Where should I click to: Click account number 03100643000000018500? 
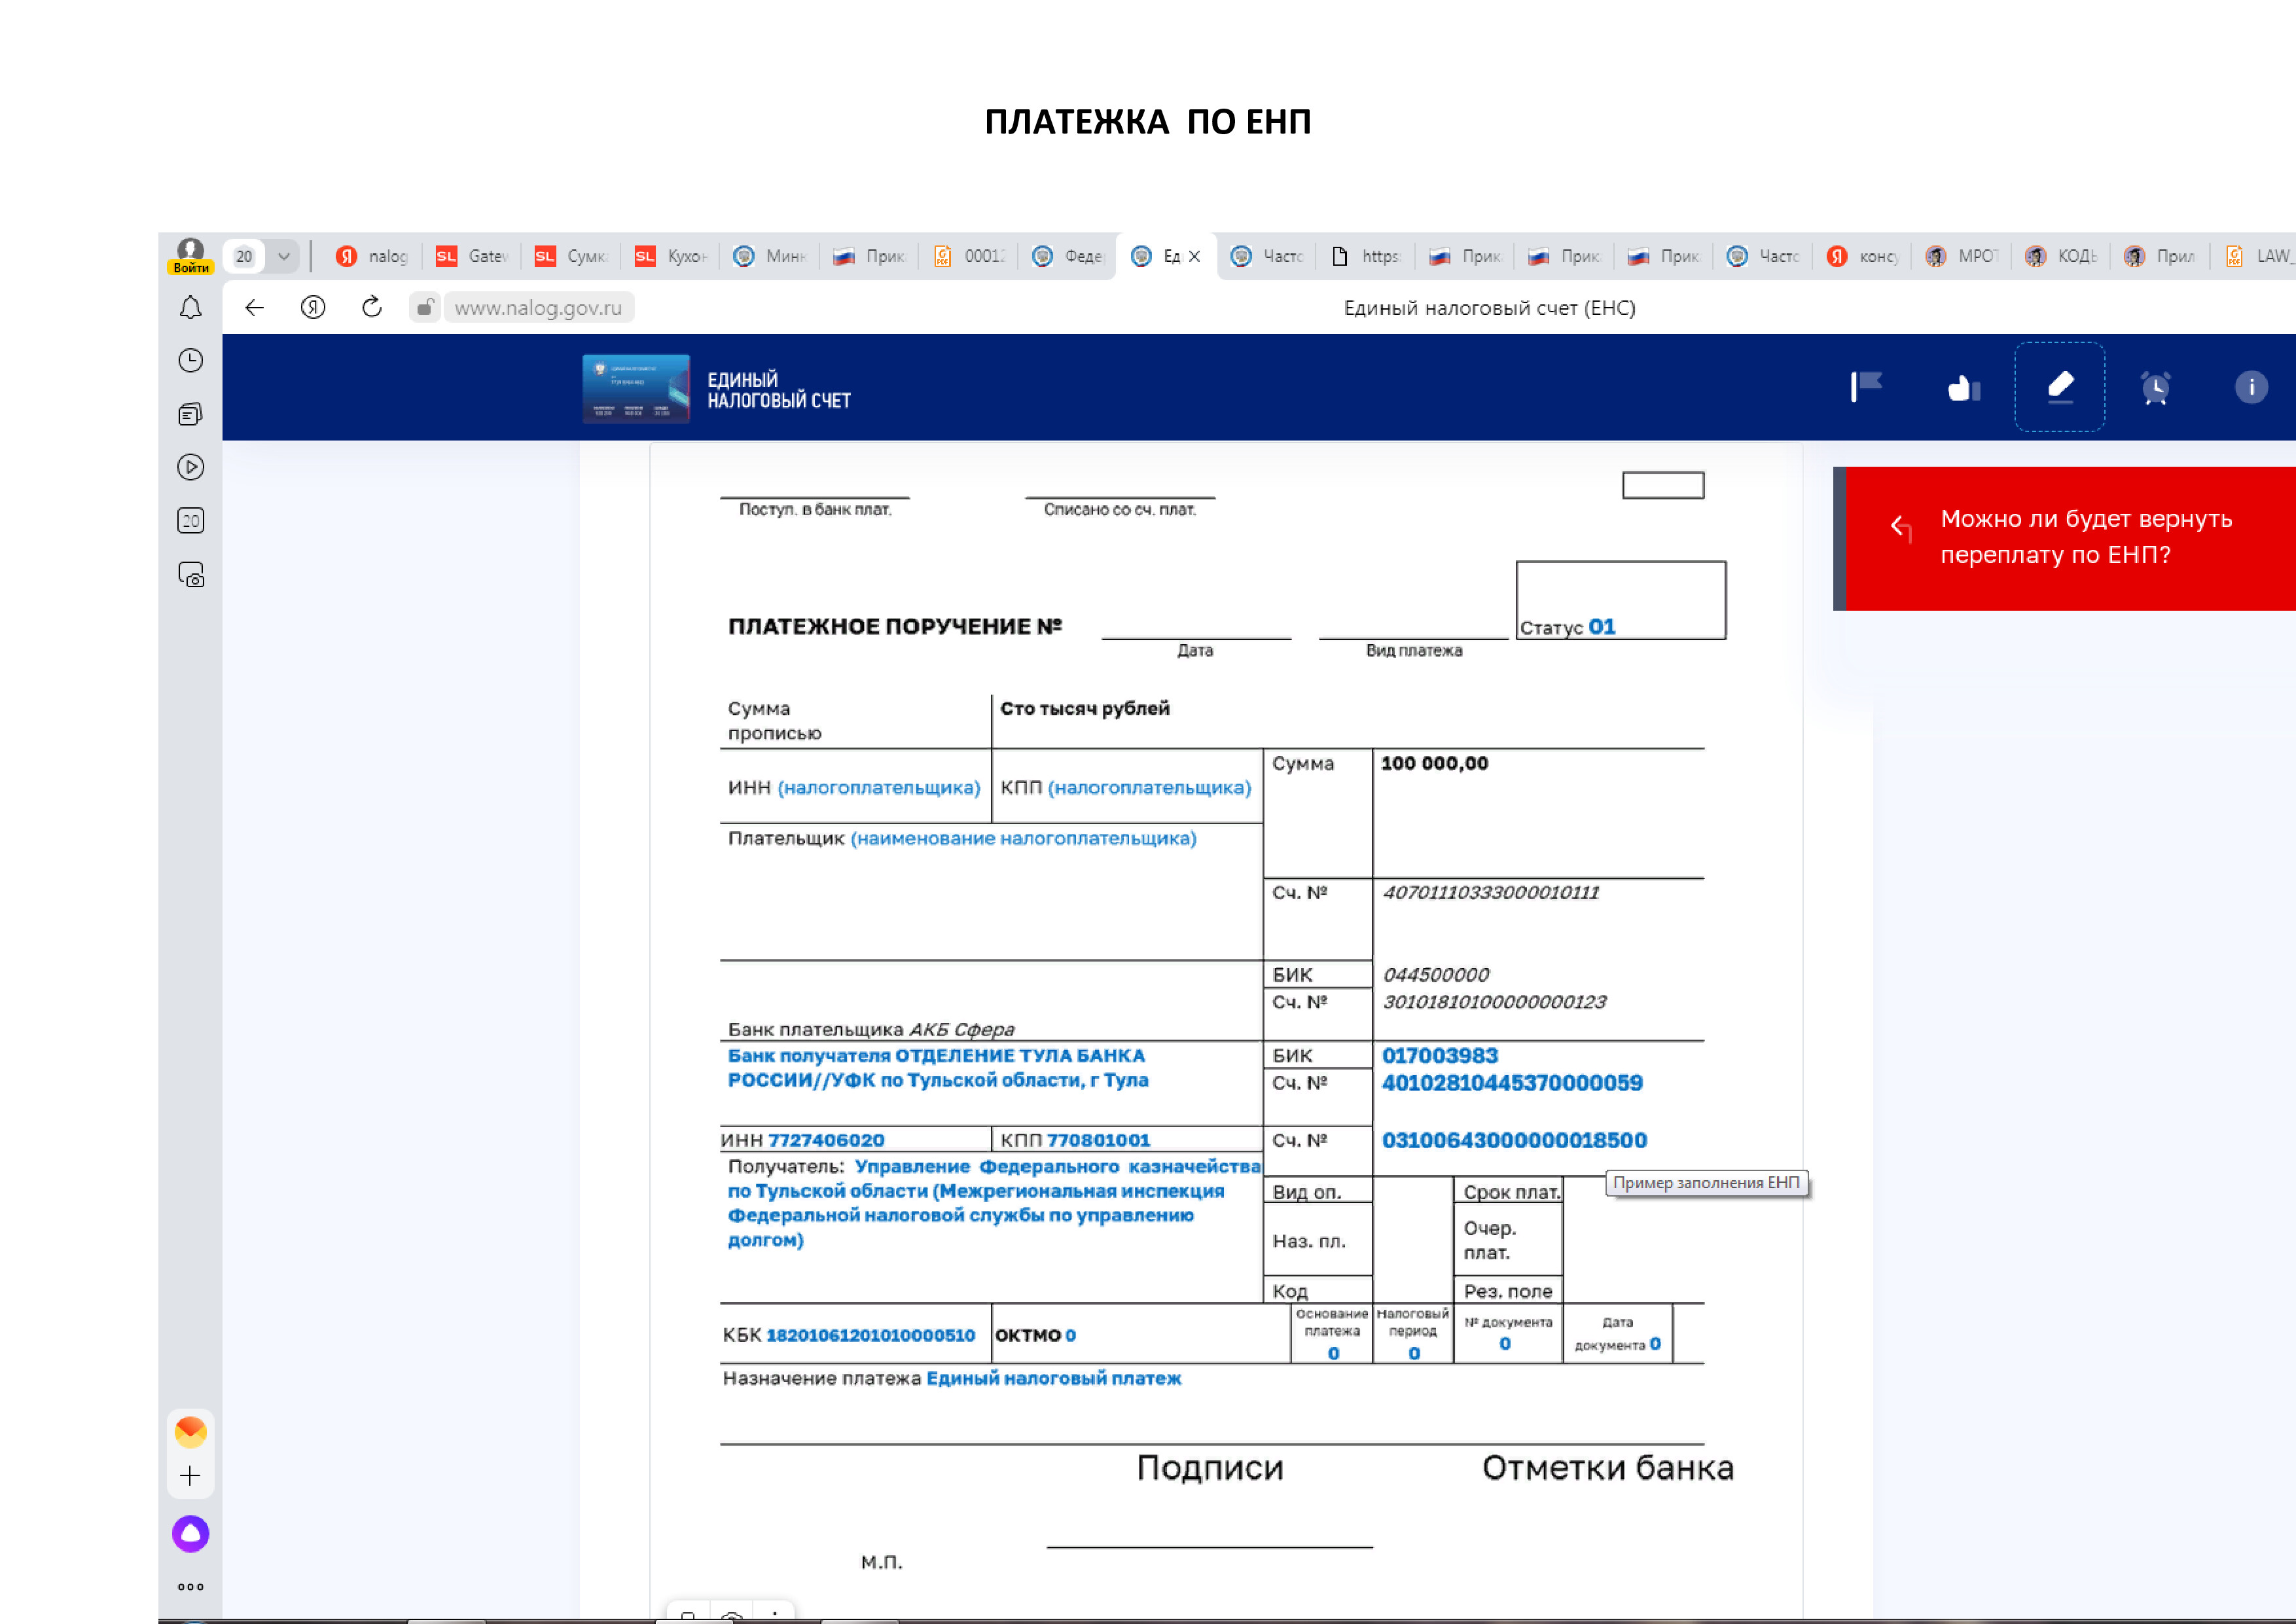click(1513, 1140)
